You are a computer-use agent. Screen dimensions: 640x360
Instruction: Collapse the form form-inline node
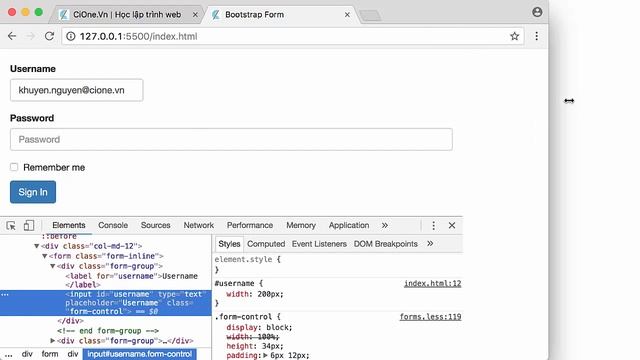tap(44, 256)
